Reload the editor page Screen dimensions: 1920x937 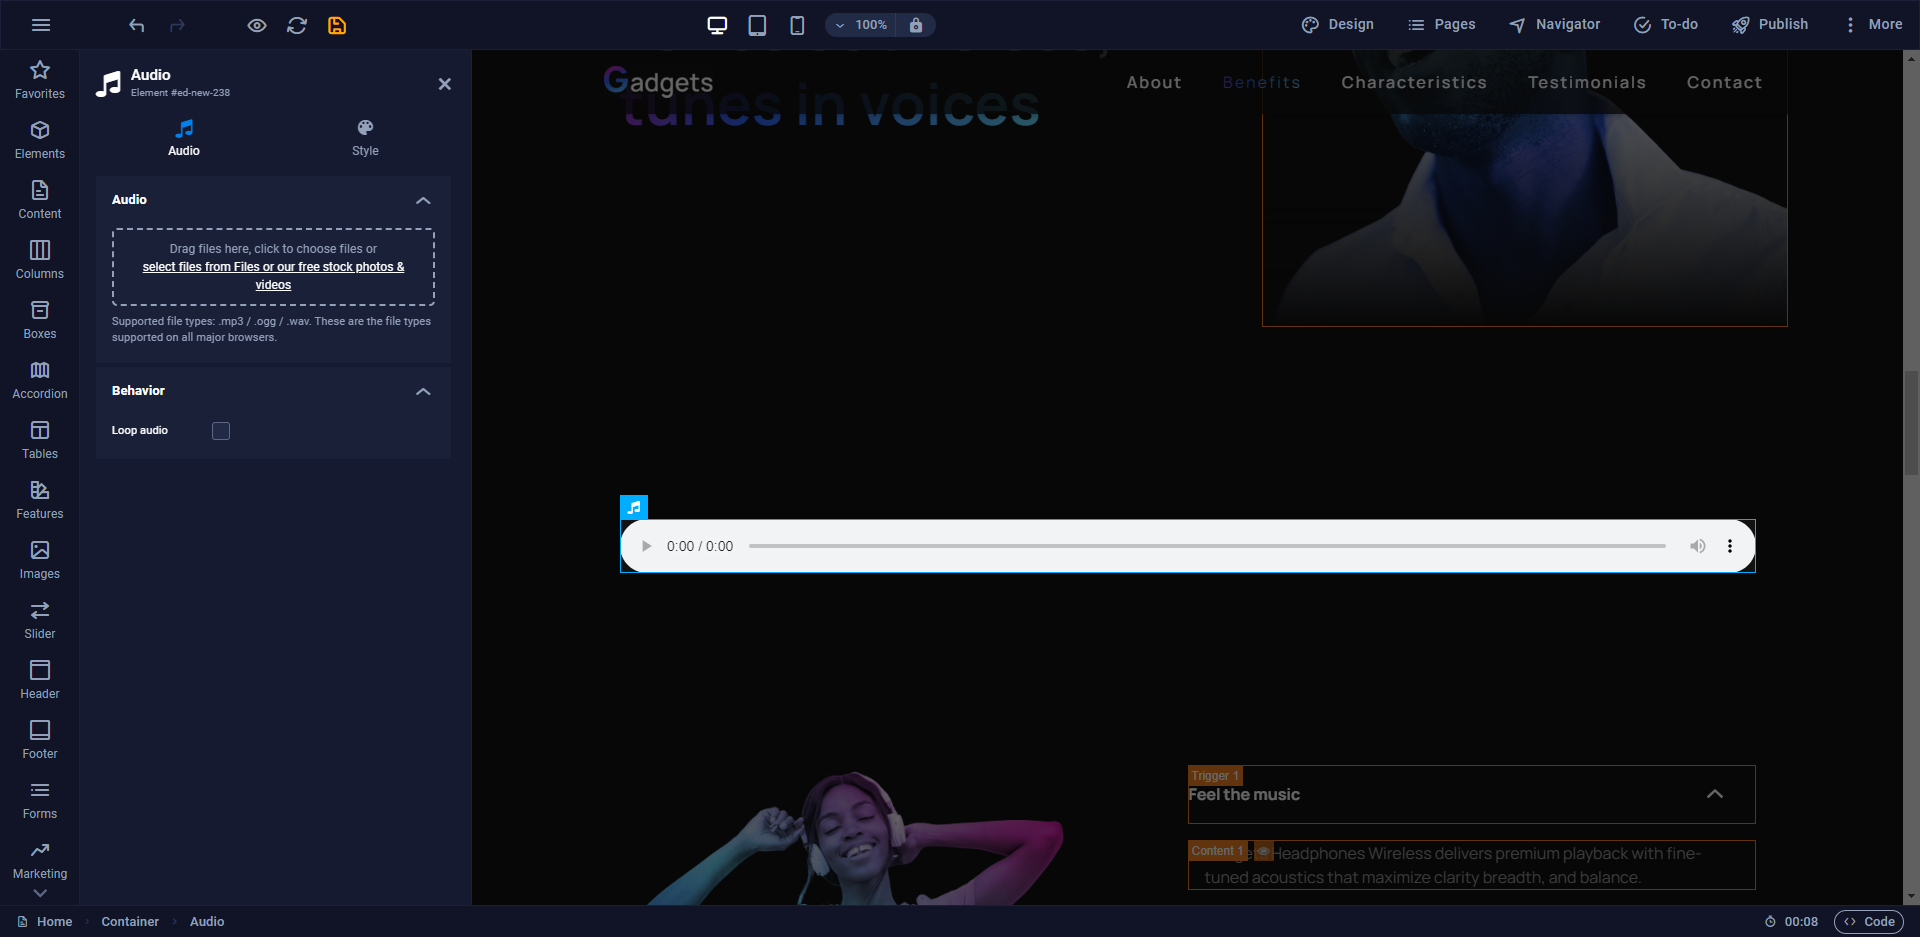297,25
